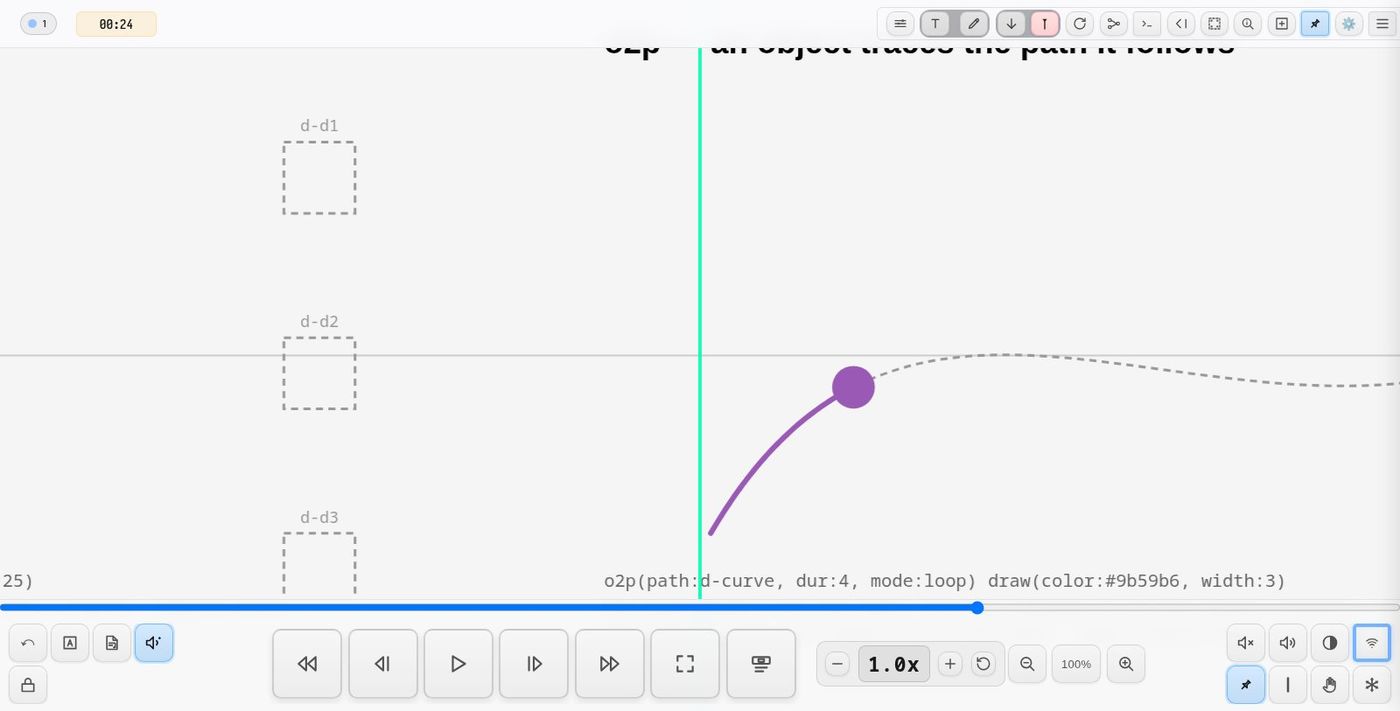
Task: Click the add-box plus icon
Action: click(x=1281, y=24)
